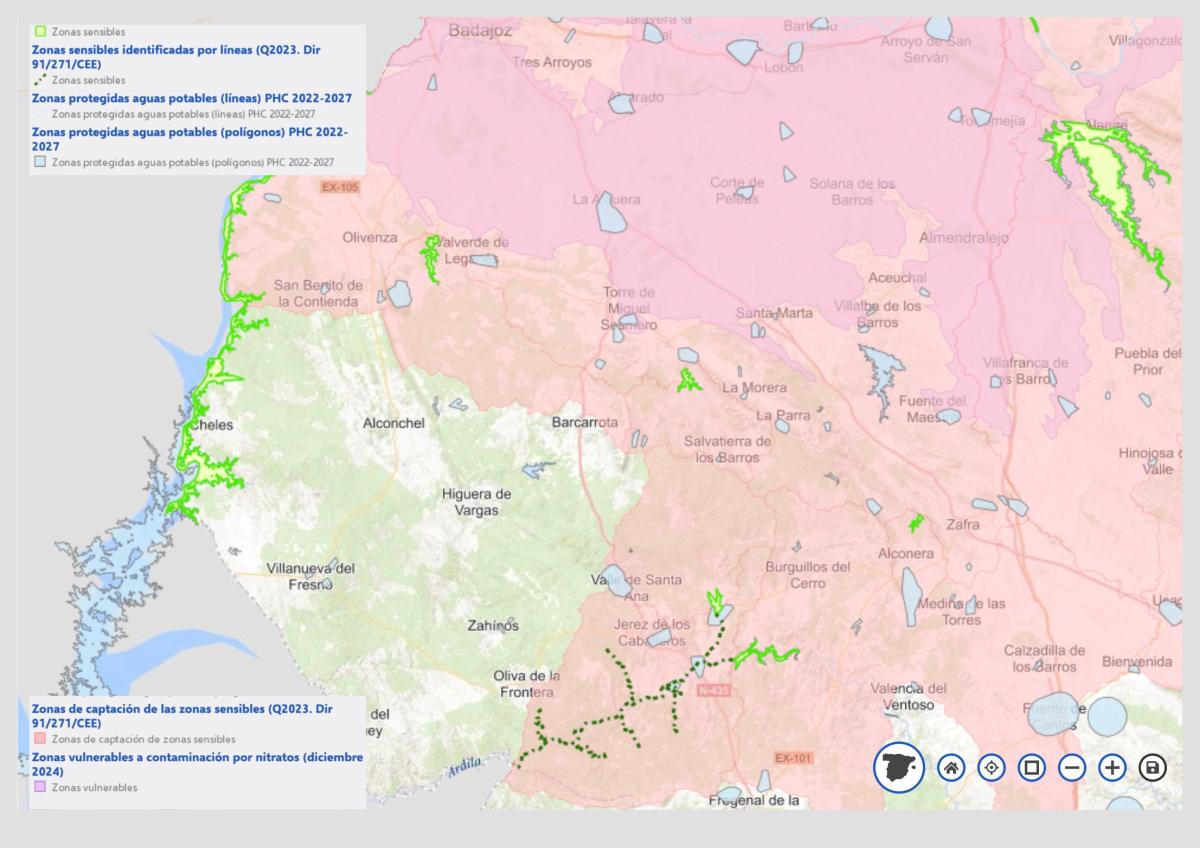Screen dimensions: 1200x848
Task: Click the N-435 road shield on the map
Action: click(x=714, y=691)
